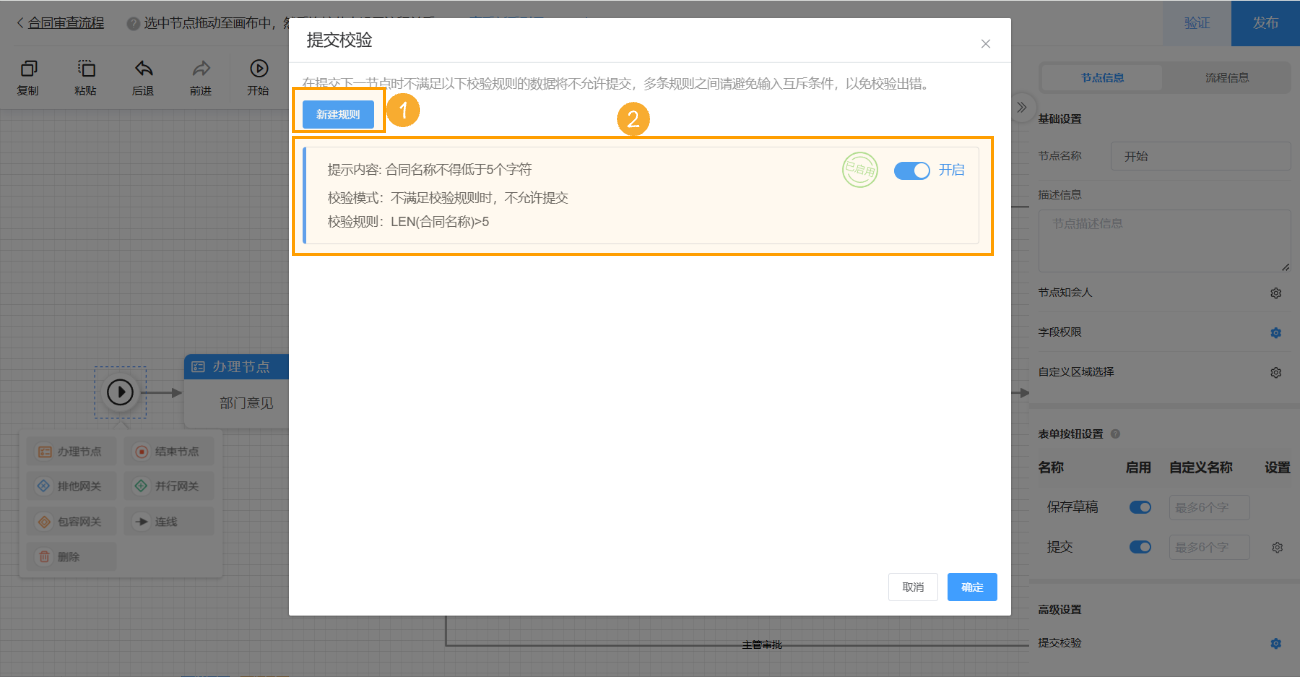Screen dimensions: 1300x677
Task: Disable the 提交 button toggle
Action: coord(1139,547)
